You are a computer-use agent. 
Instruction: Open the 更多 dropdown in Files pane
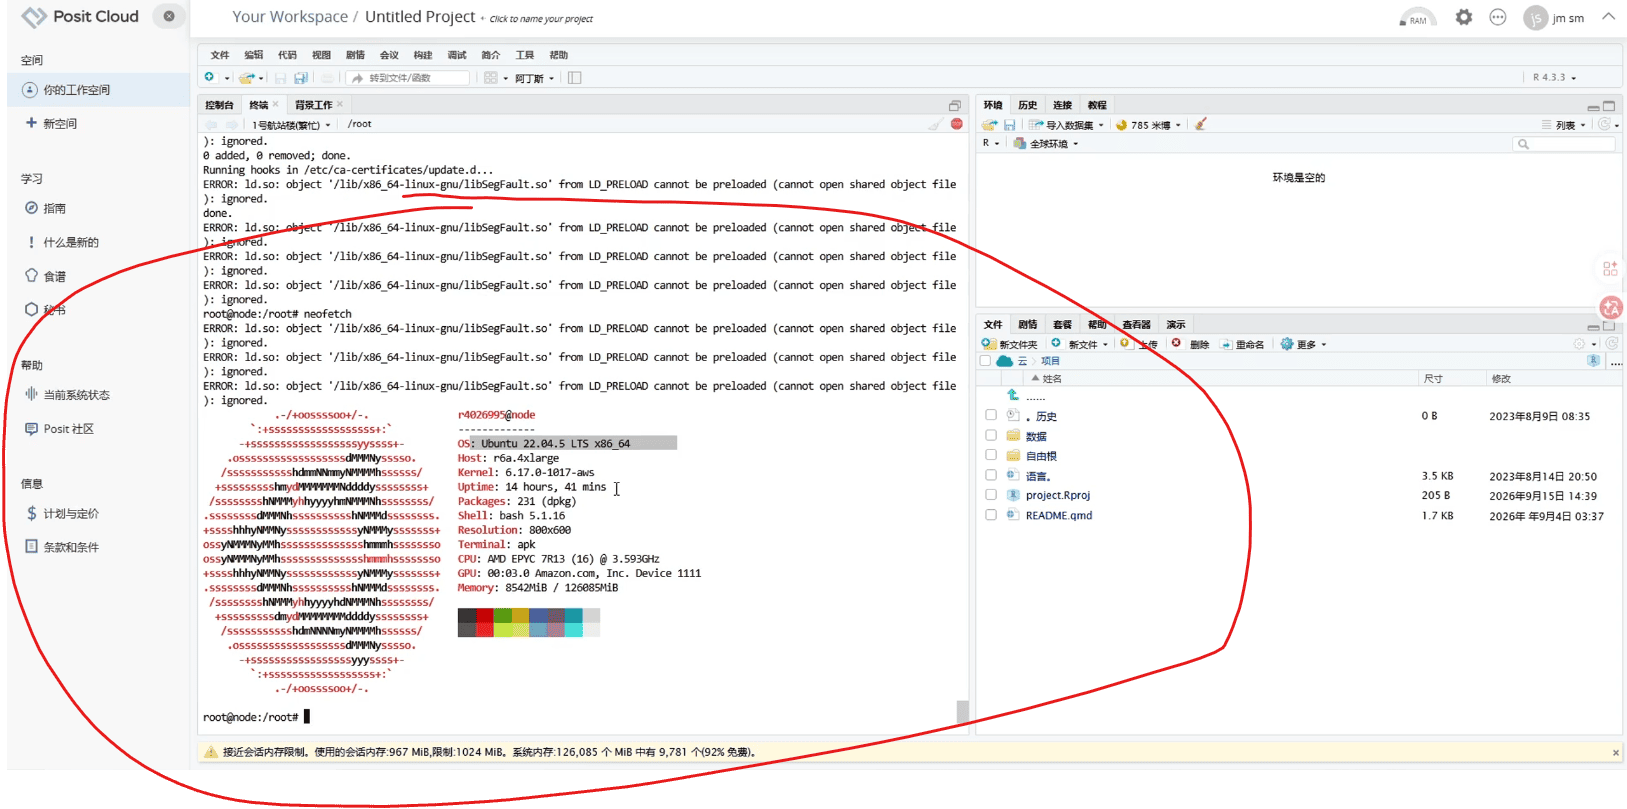1304,344
